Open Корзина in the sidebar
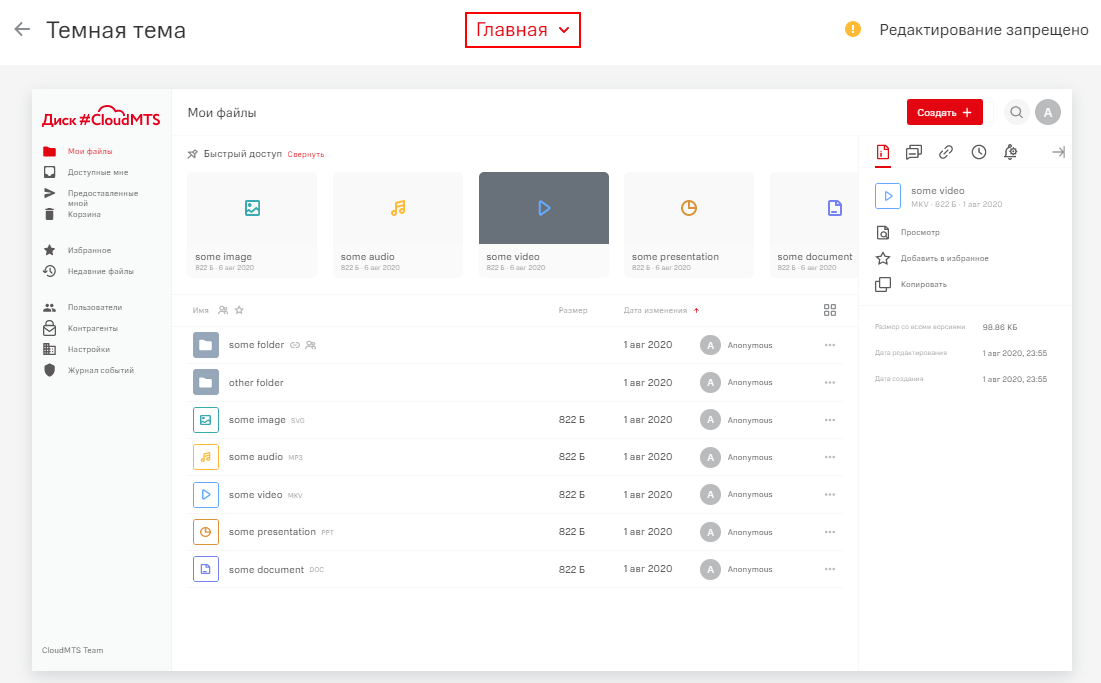The image size is (1101, 683). click(84, 214)
